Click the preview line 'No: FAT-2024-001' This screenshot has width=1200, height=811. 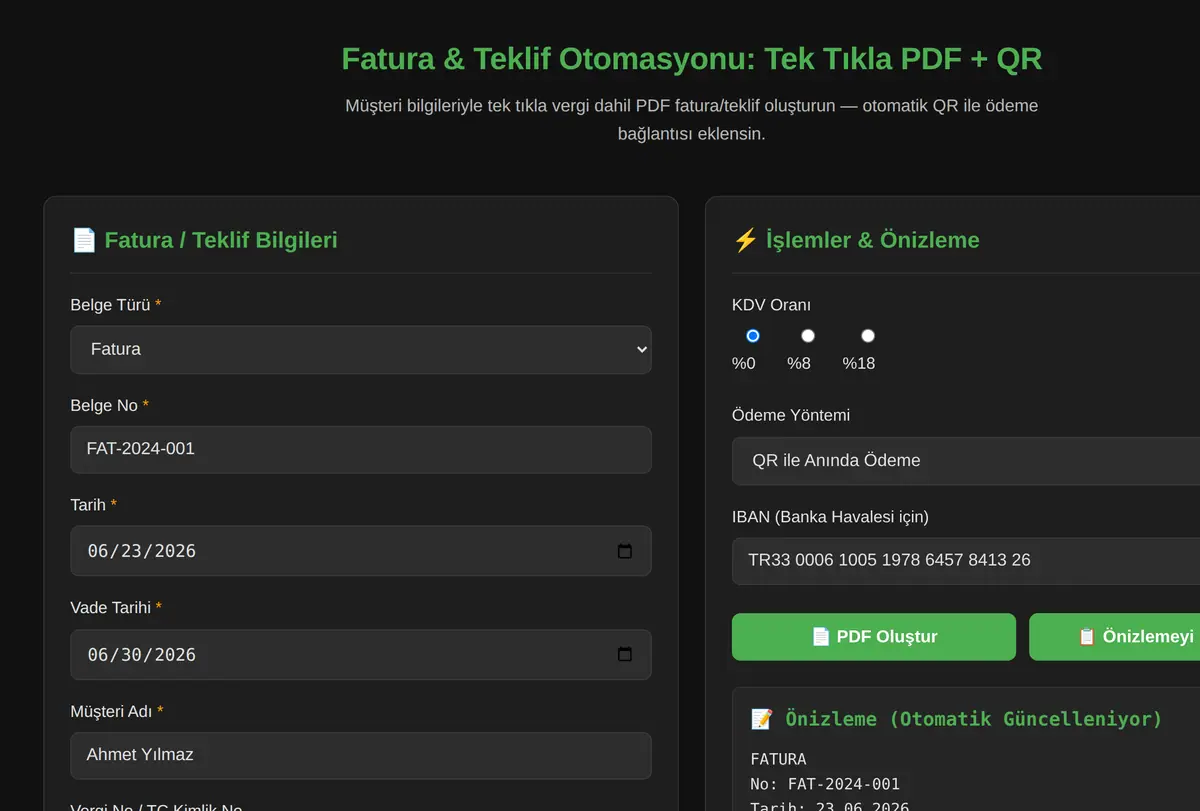click(x=825, y=784)
